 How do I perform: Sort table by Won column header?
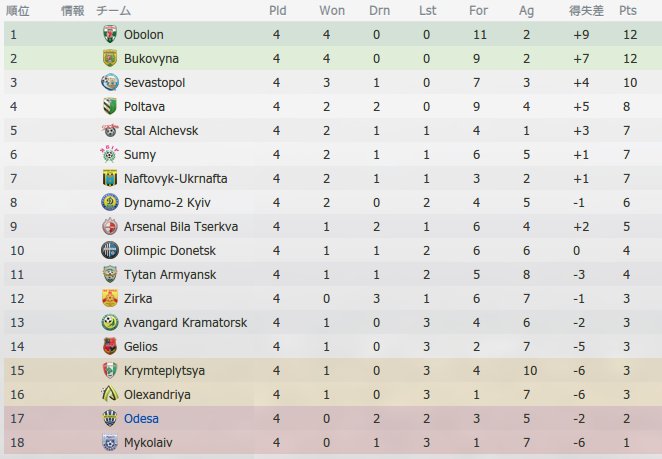pyautogui.click(x=332, y=10)
